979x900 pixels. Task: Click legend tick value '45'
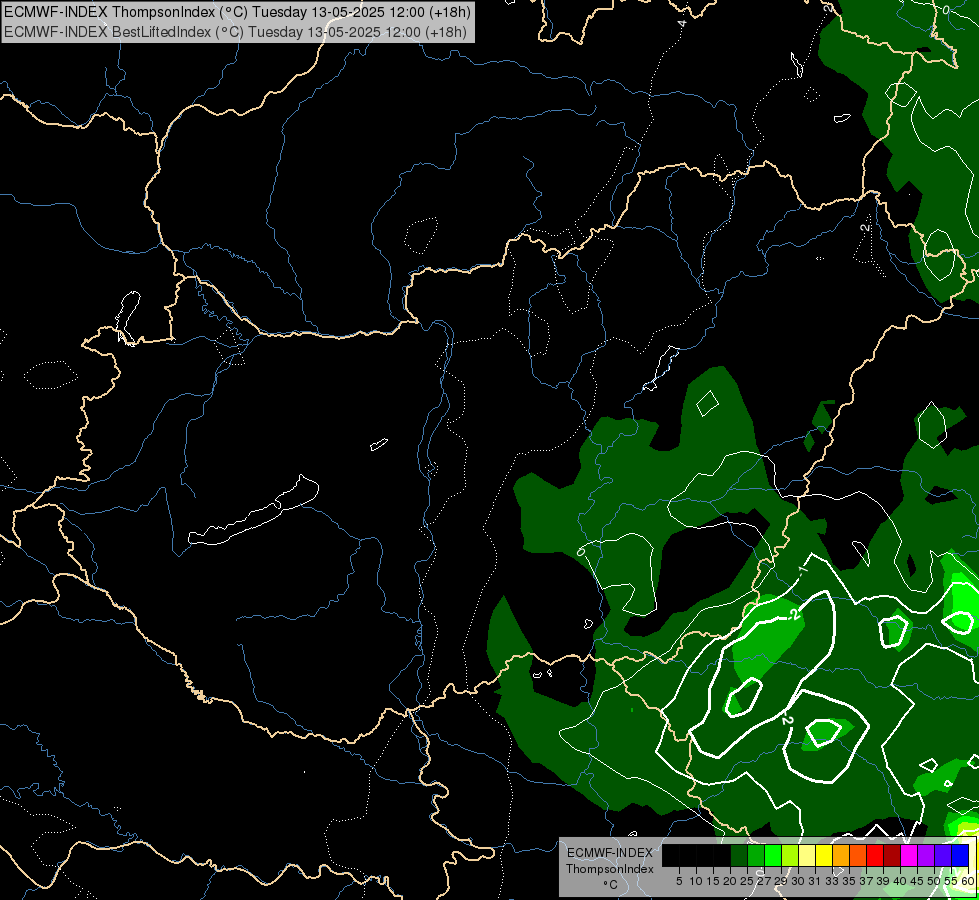917,881
